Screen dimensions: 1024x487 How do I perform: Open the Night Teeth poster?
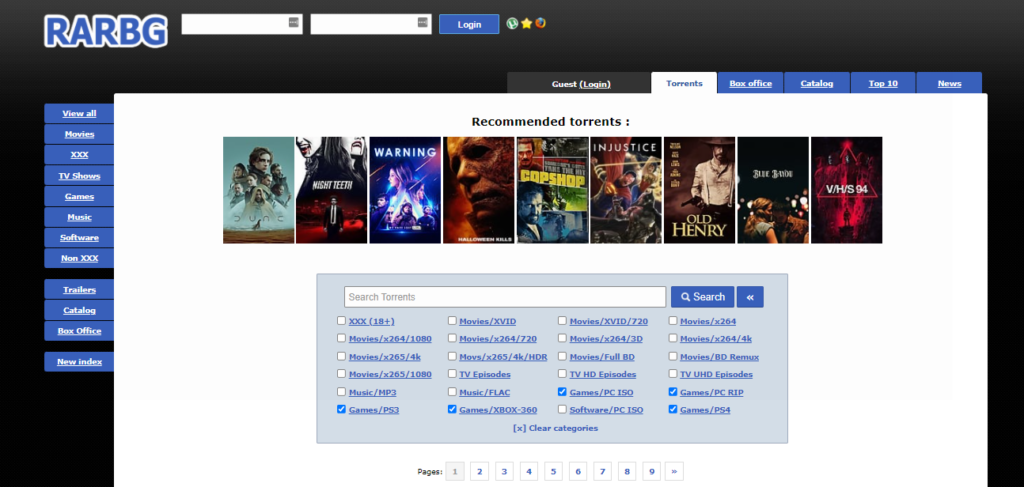point(331,190)
